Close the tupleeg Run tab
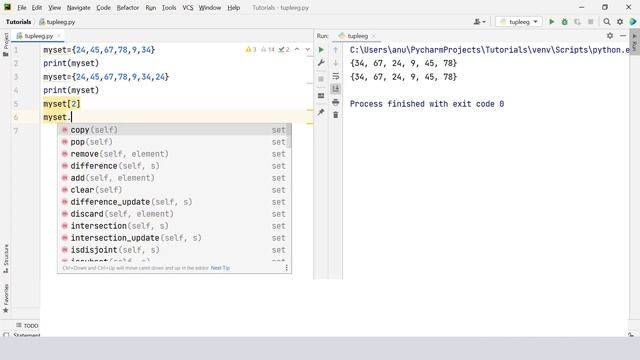Image resolution: width=640 pixels, height=360 pixels. (x=373, y=36)
